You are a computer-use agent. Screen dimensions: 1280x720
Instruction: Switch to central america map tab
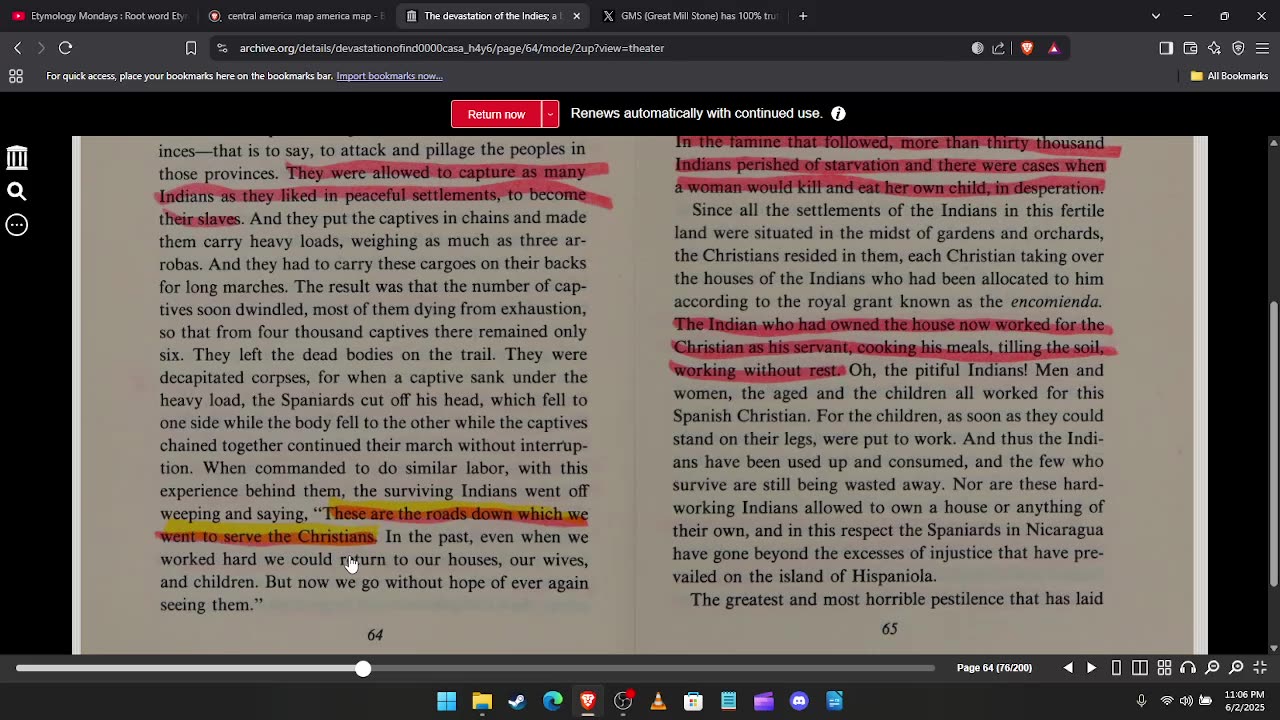pyautogui.click(x=296, y=16)
